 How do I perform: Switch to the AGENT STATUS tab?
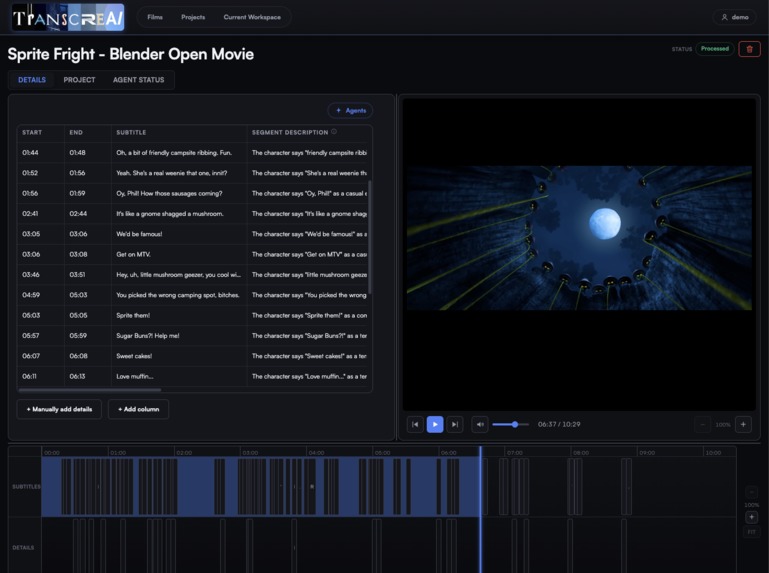coord(139,80)
